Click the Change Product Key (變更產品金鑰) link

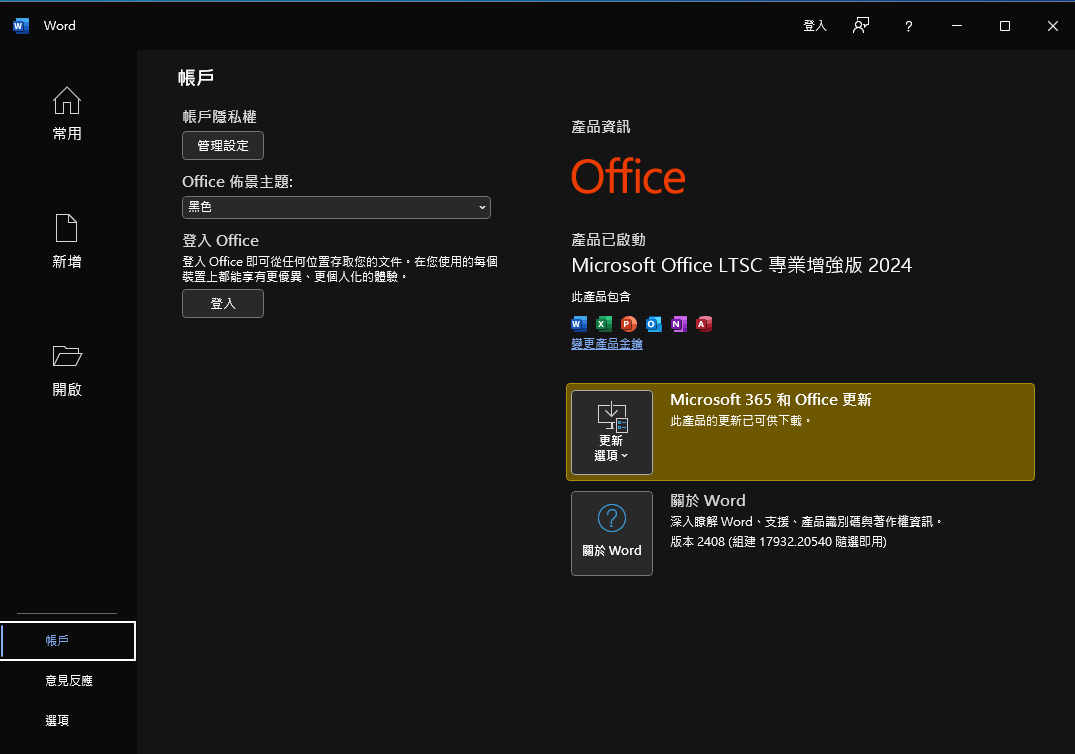coord(607,344)
